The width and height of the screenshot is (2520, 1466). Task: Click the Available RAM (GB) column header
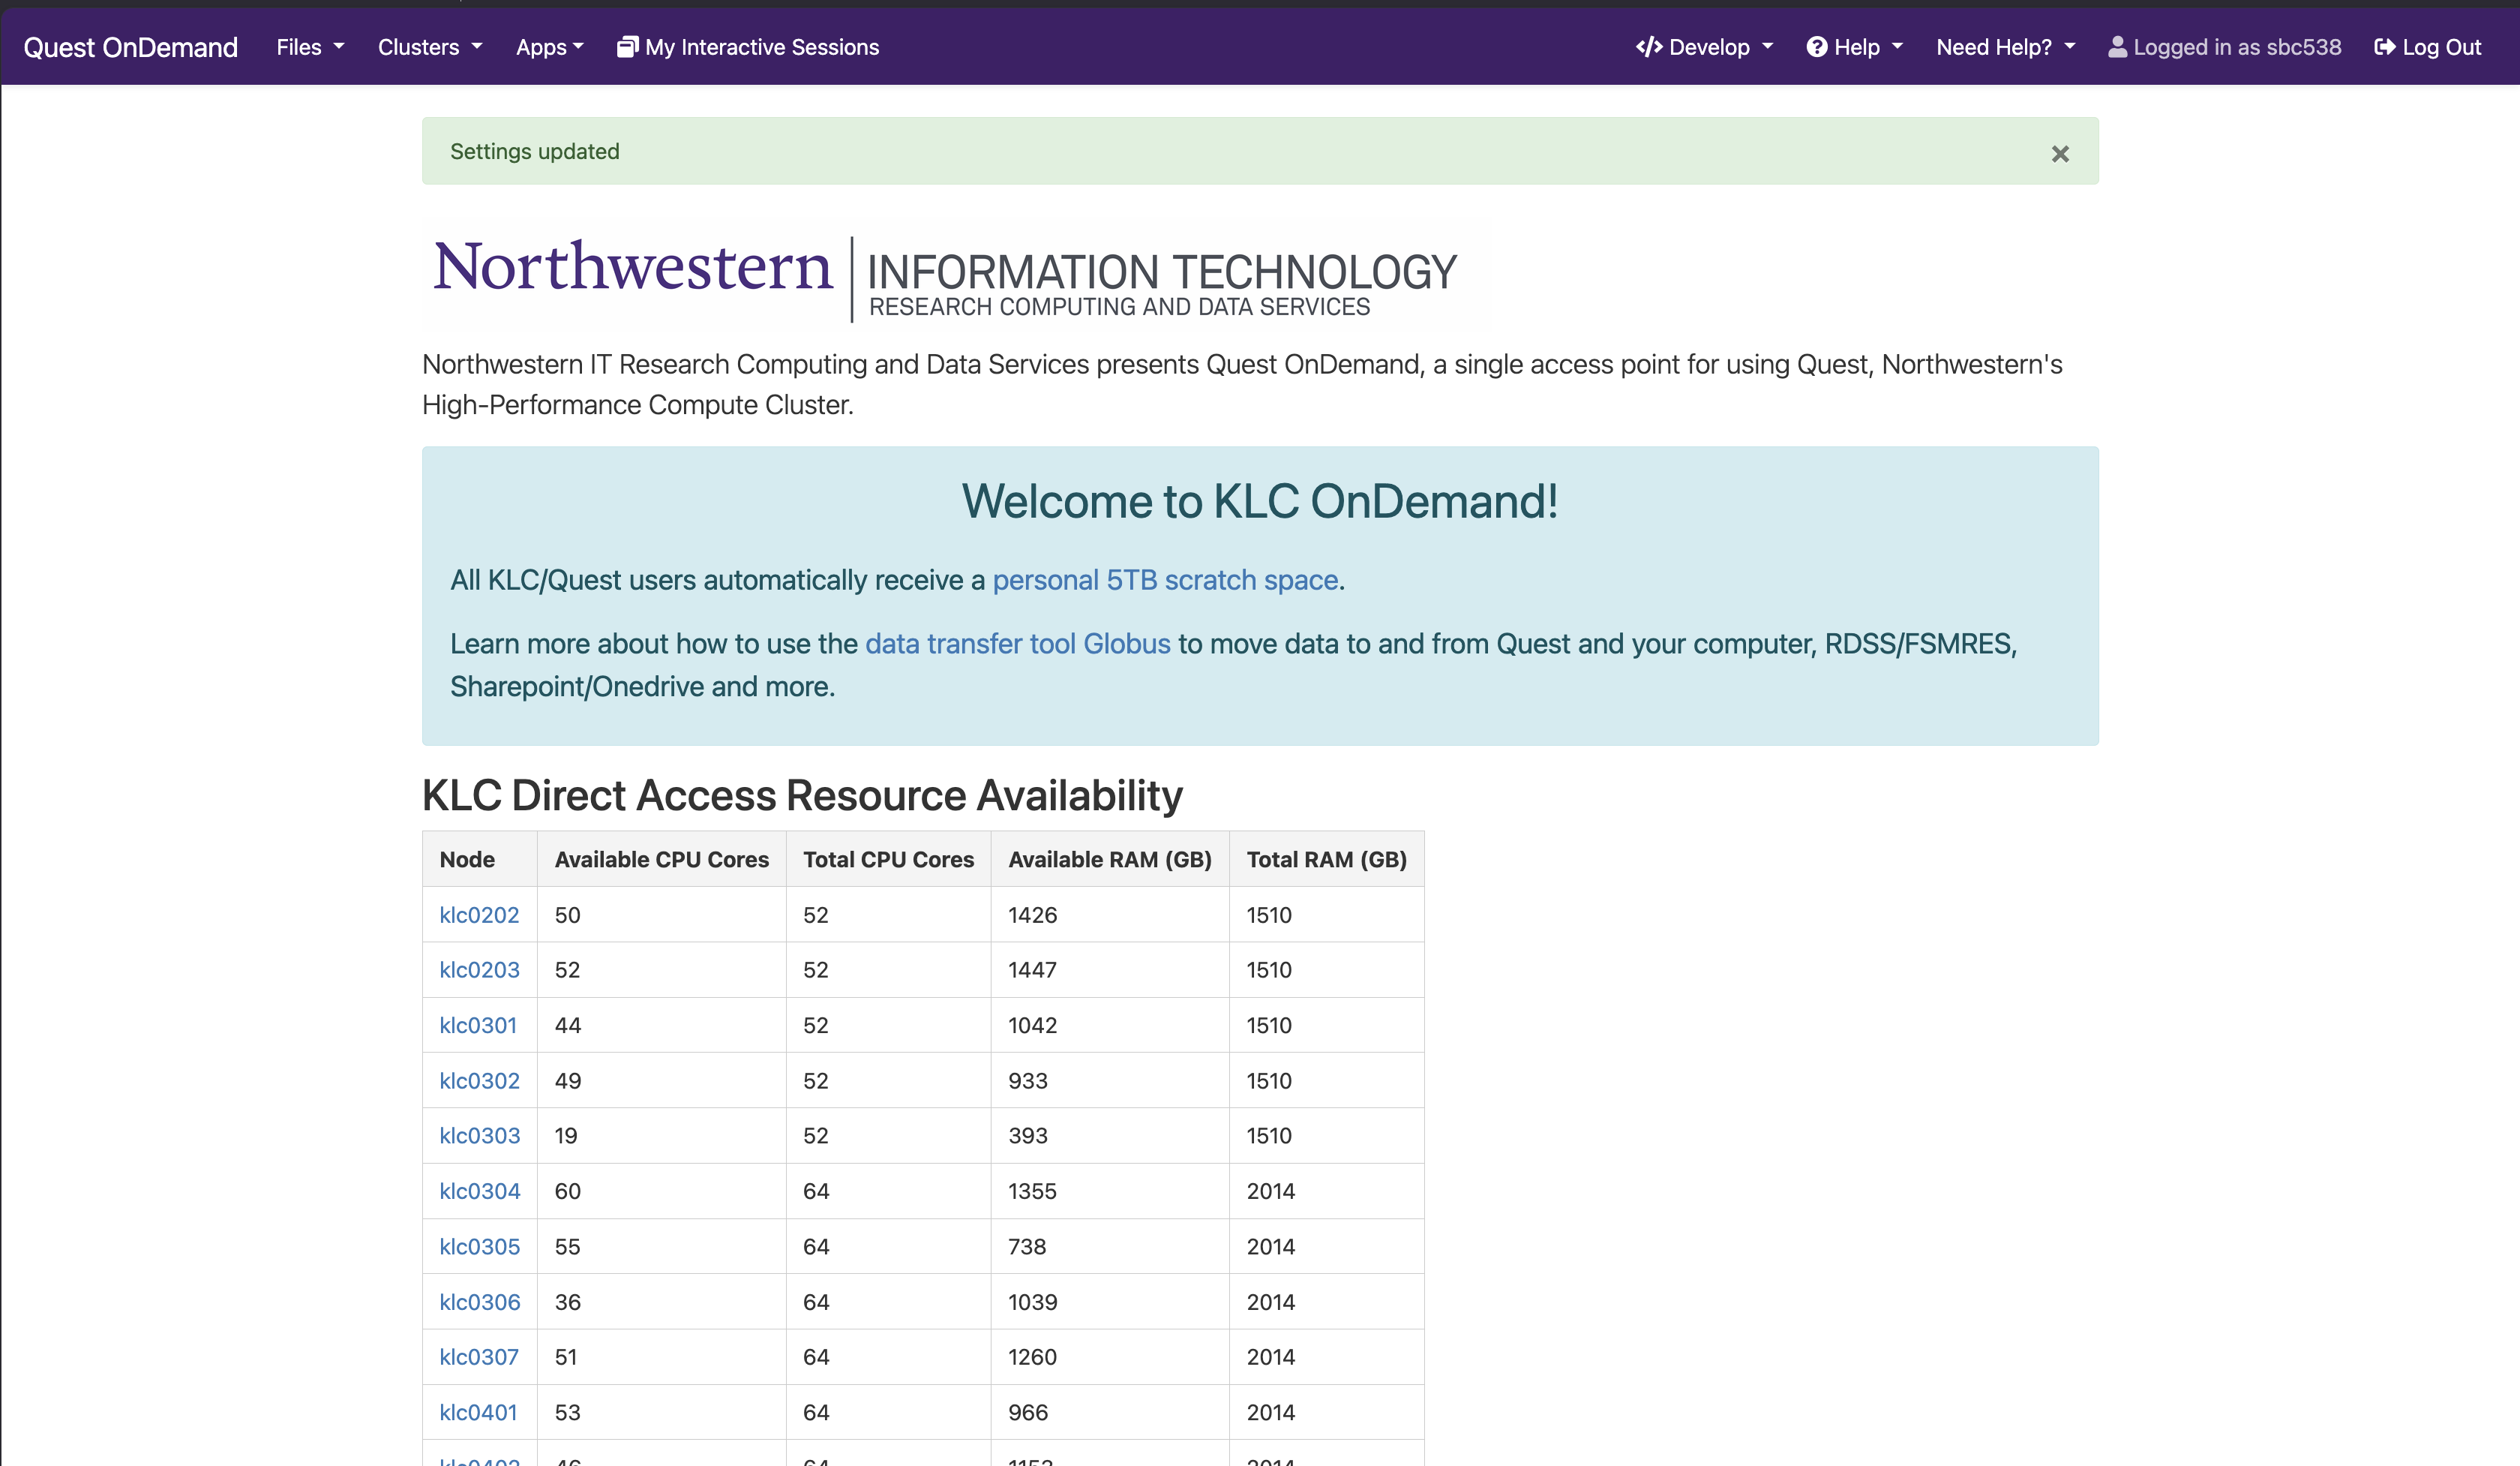pos(1110,859)
